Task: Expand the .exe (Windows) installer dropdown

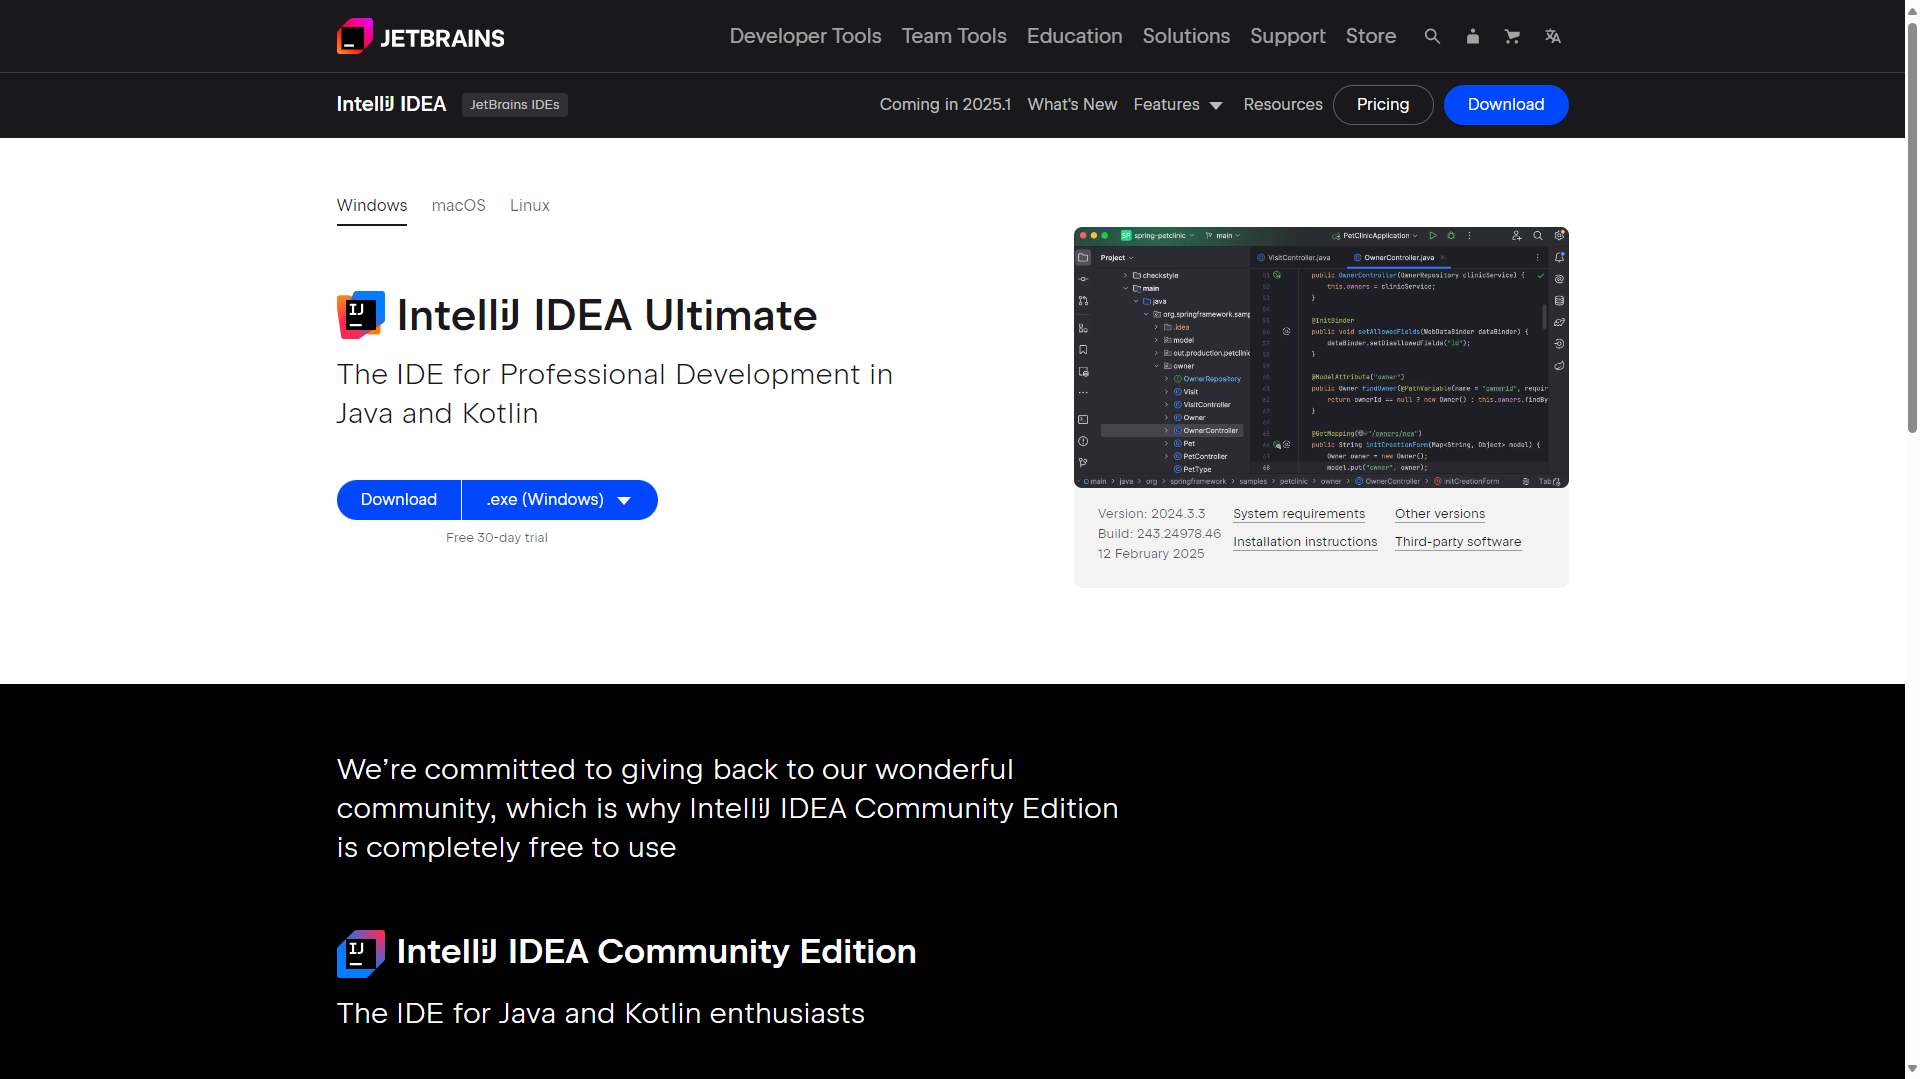Action: [560, 500]
